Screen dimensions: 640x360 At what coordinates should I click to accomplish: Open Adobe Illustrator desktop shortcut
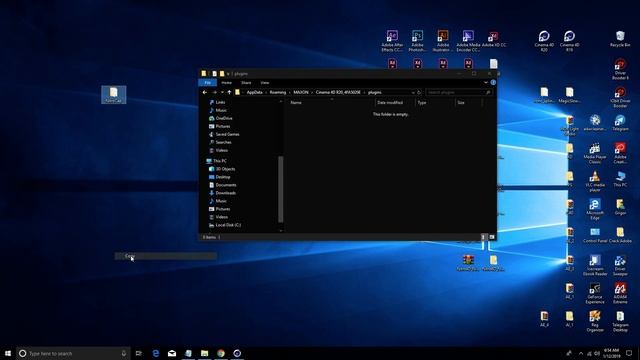coord(443,41)
